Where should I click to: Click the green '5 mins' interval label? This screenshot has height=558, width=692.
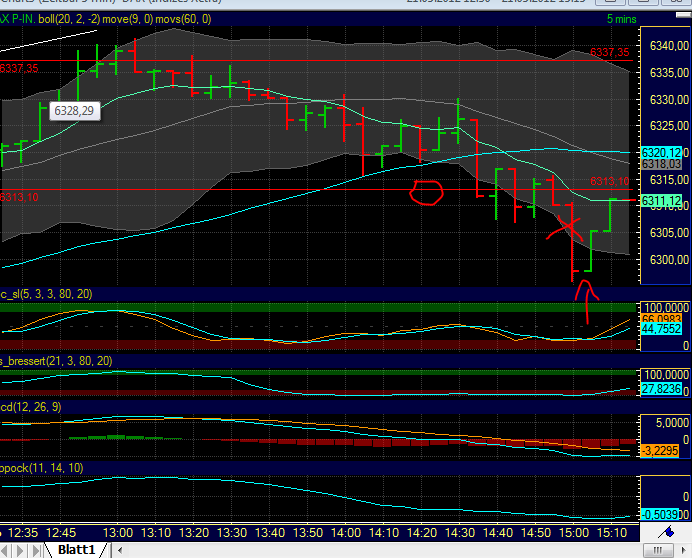621,19
